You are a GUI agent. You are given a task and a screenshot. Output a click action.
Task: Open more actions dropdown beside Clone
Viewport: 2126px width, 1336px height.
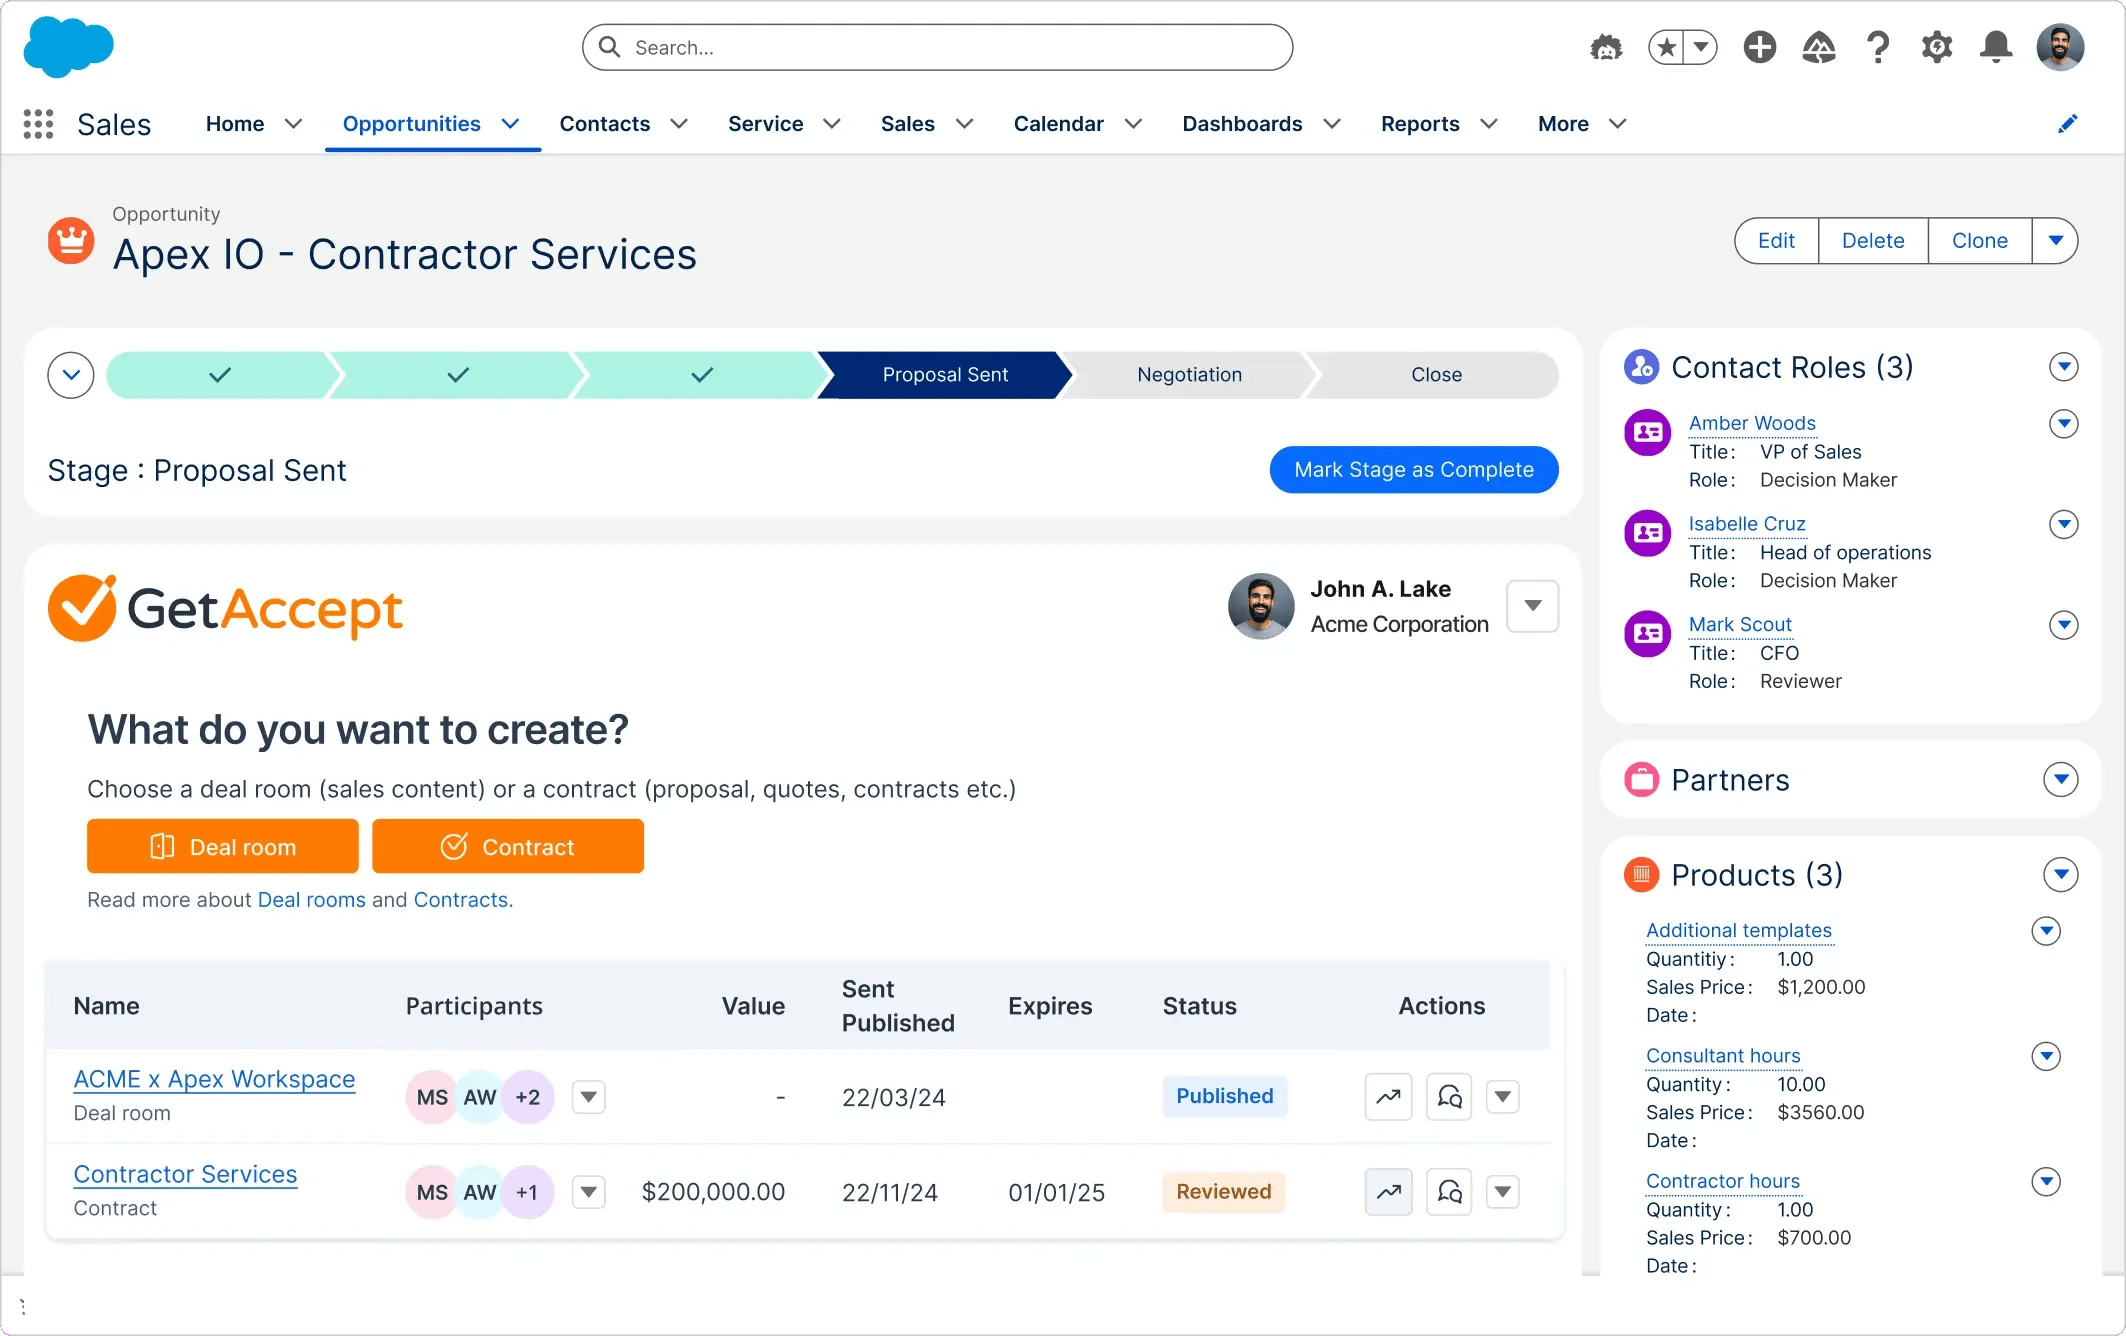click(x=2055, y=241)
